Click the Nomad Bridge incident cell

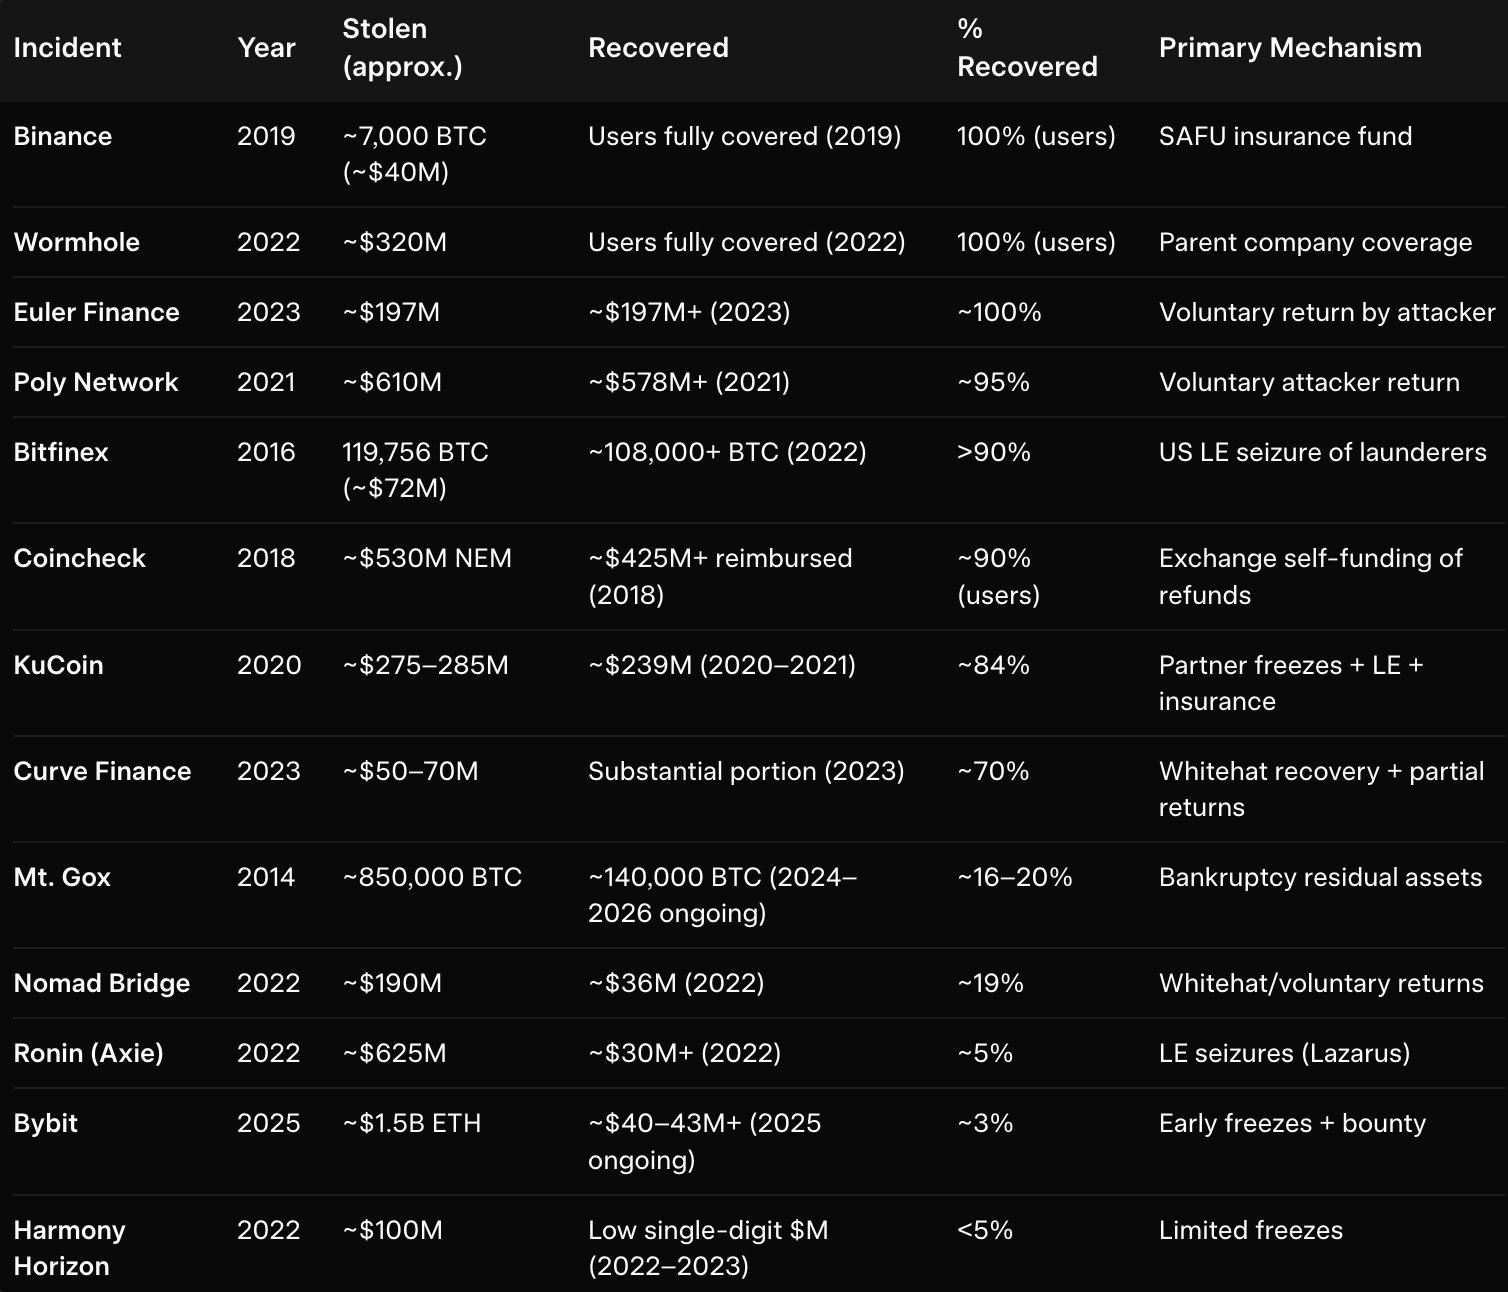[101, 983]
